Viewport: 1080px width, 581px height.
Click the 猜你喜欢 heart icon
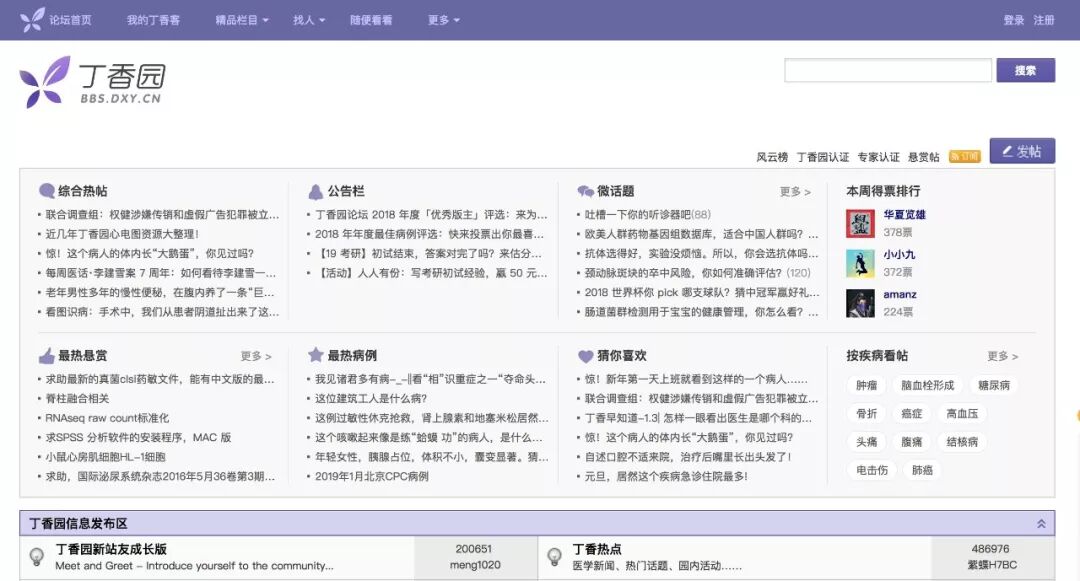click(585, 356)
